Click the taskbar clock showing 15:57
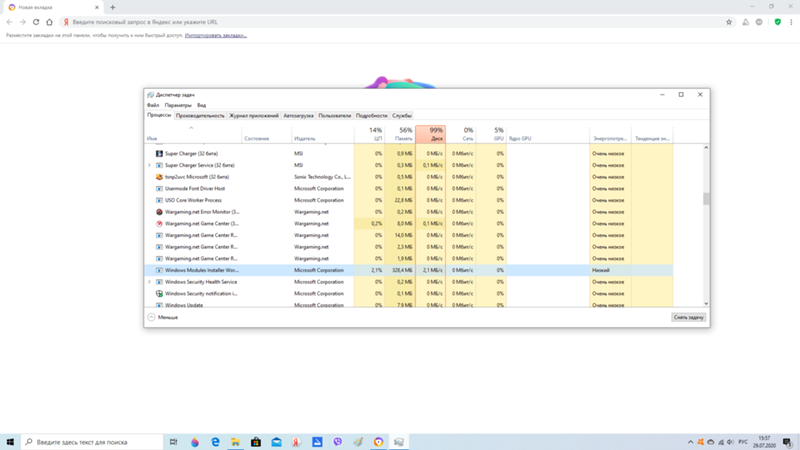Viewport: 800px width, 450px height. [764, 442]
